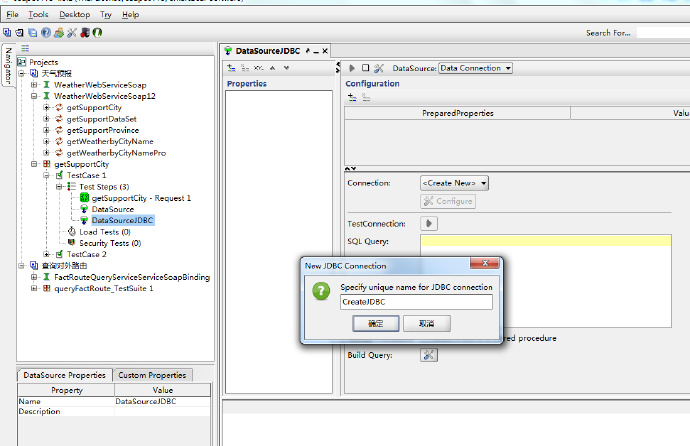
Task: Toggle the proxy server toolbar icon
Action: click(x=85, y=33)
